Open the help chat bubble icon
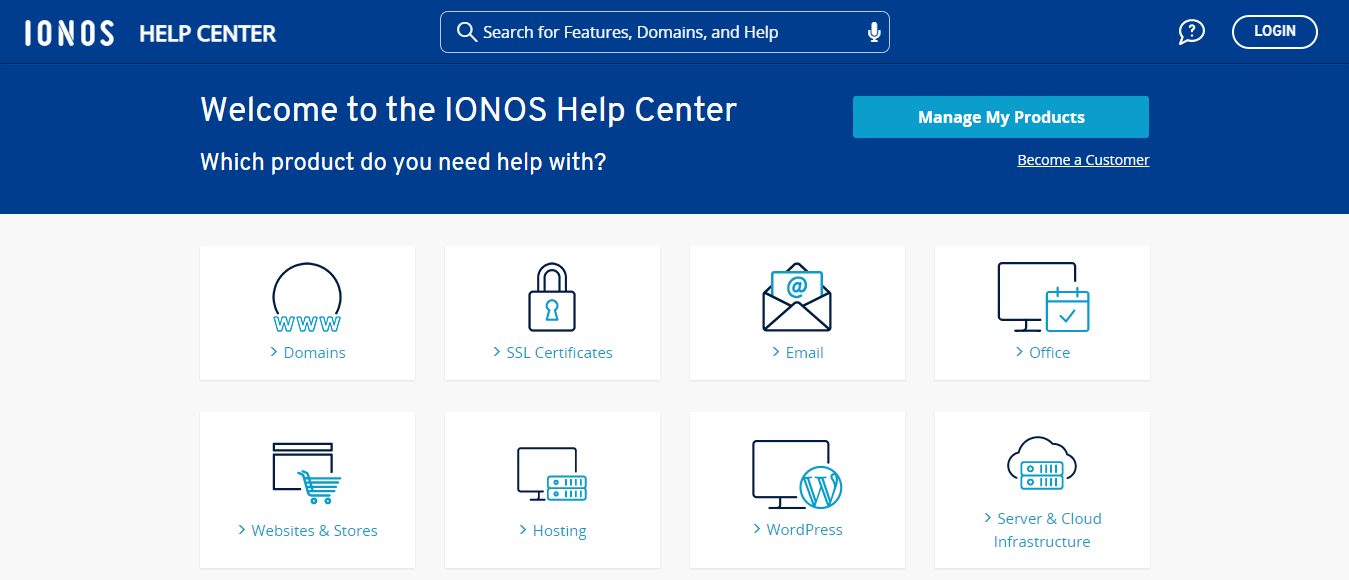Viewport: 1349px width, 580px height. [1191, 32]
